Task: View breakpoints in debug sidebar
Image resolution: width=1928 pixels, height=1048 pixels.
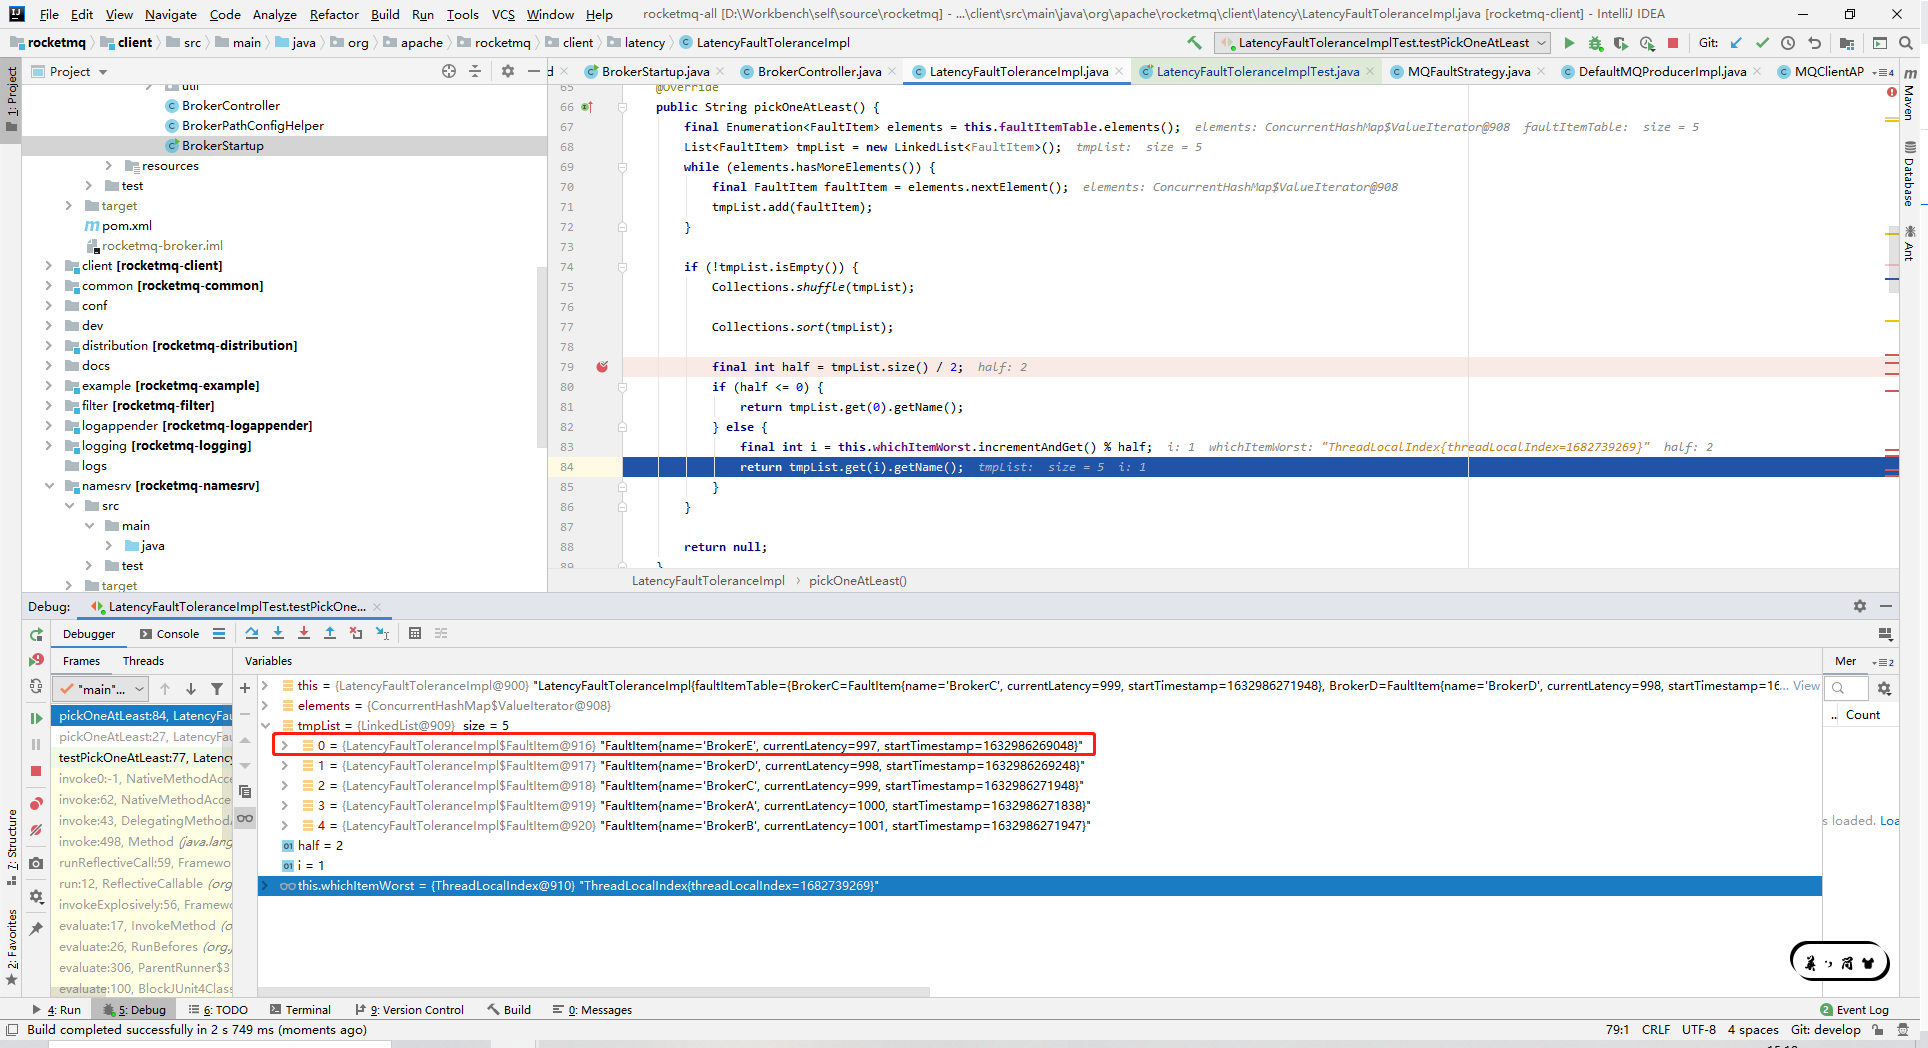Action: click(36, 804)
